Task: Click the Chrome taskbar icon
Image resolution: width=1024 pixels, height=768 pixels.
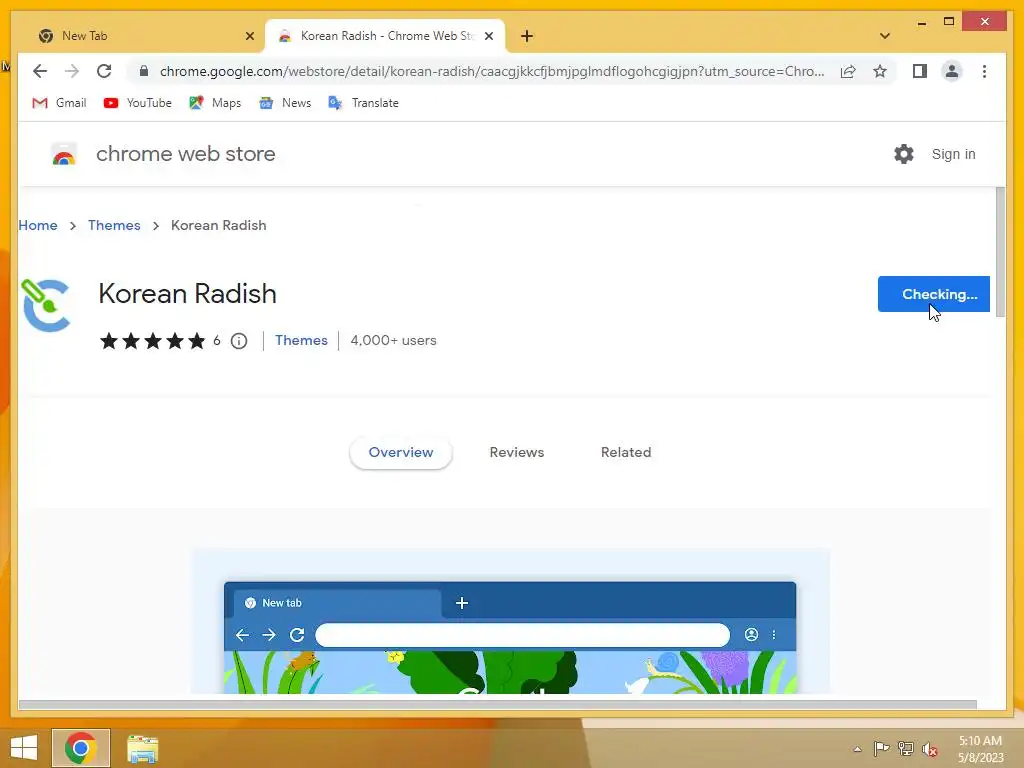Action: 81,748
